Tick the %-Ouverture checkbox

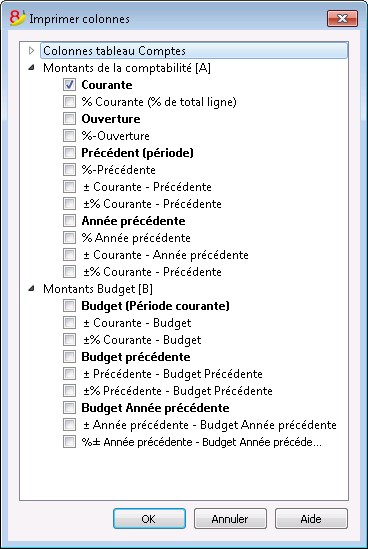click(69, 135)
